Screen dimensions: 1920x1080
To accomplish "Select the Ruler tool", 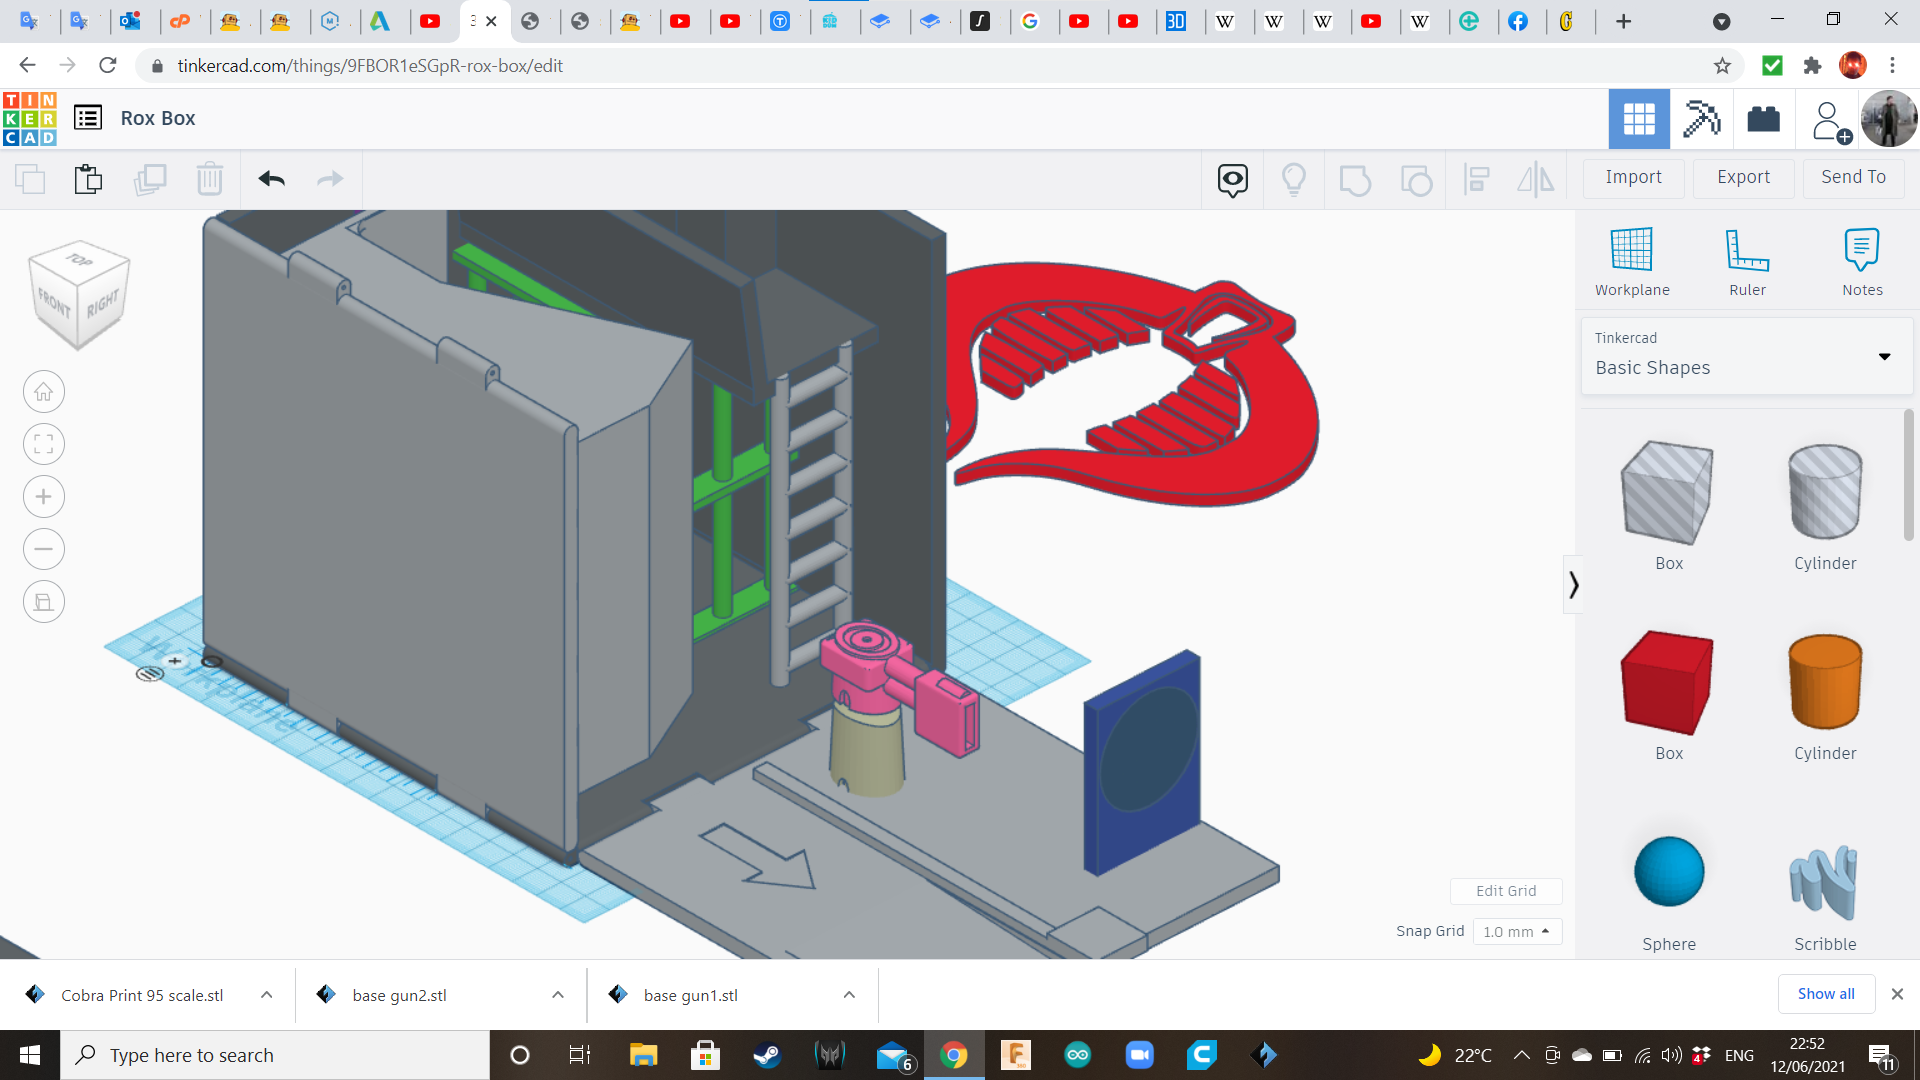I will click(1746, 250).
